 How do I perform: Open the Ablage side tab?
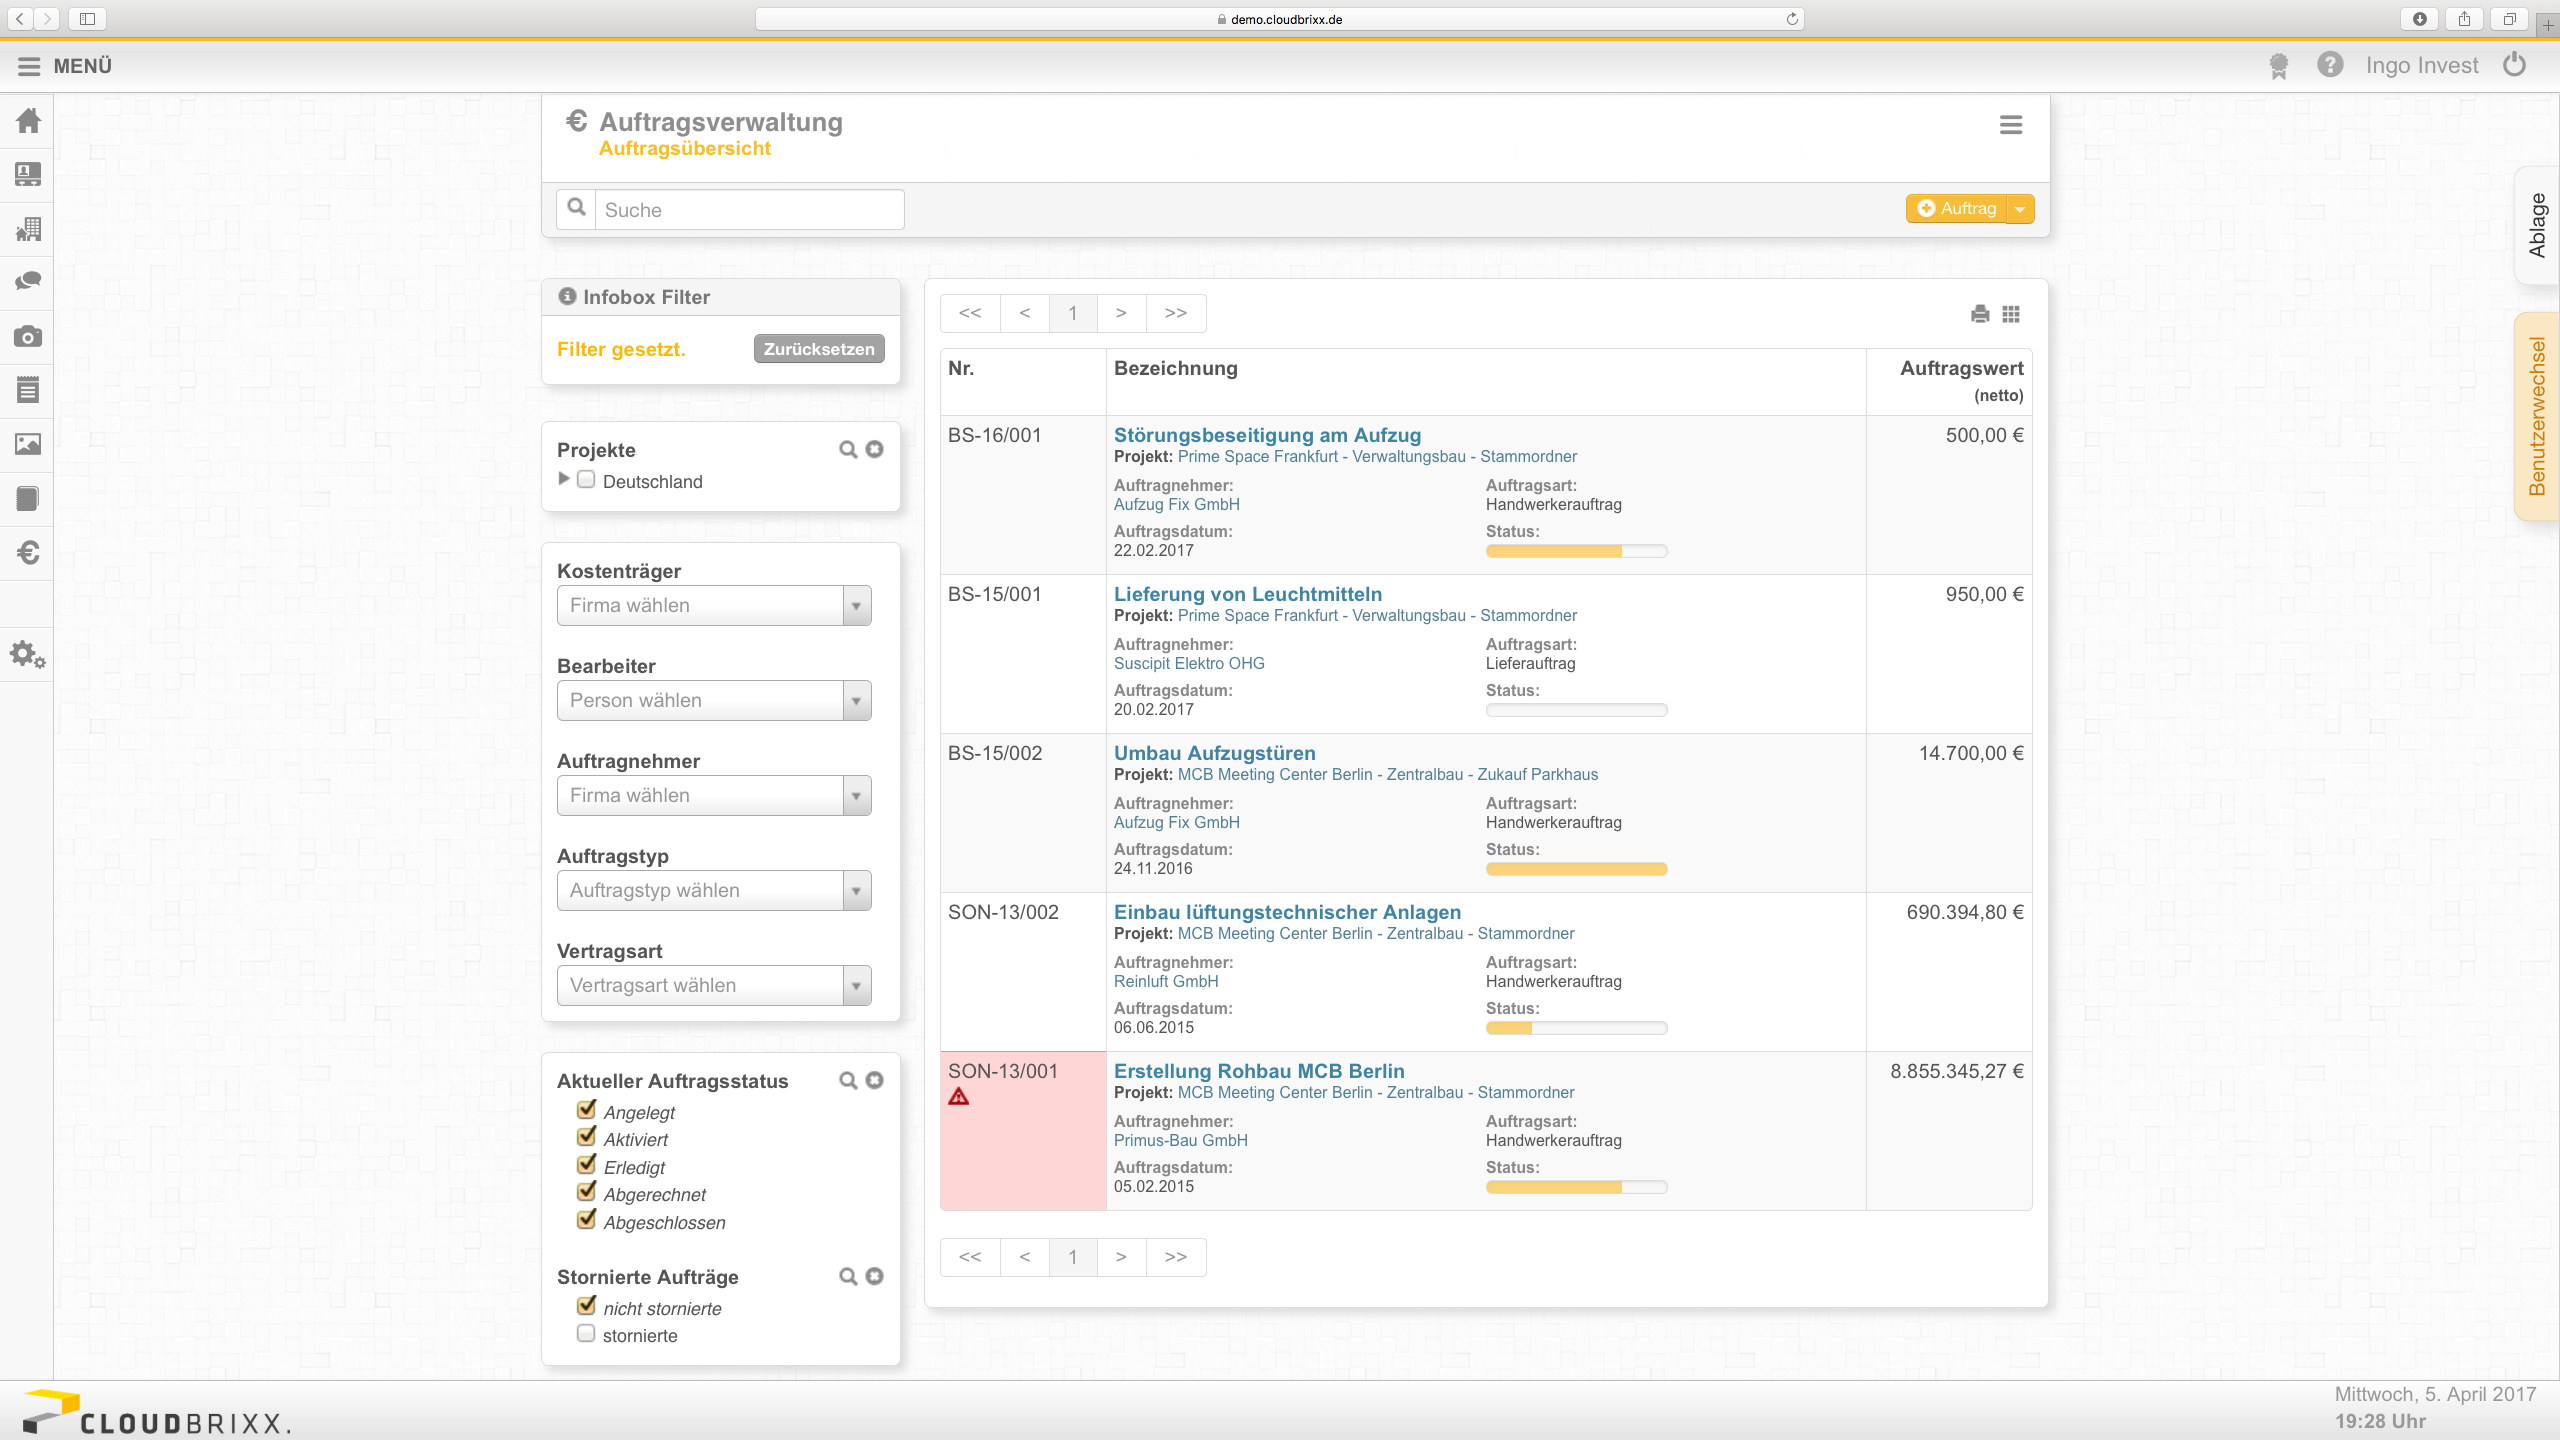pos(2537,225)
